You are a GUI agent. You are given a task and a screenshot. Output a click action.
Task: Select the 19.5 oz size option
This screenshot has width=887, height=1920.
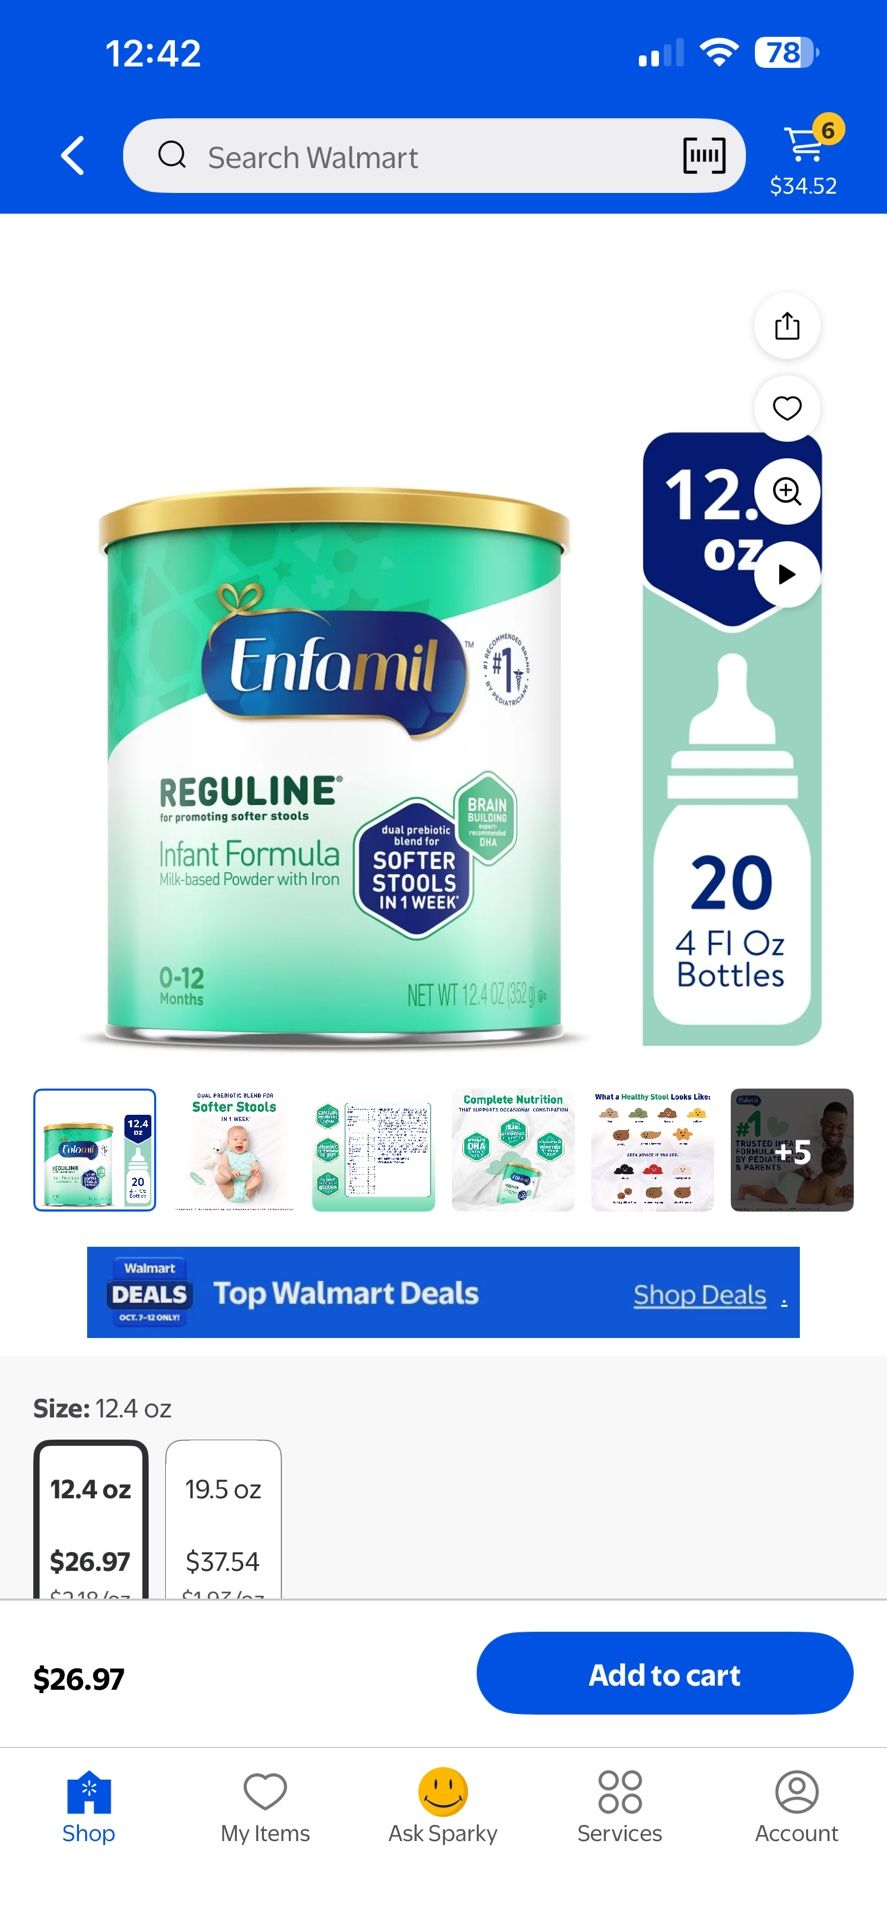(x=223, y=1520)
